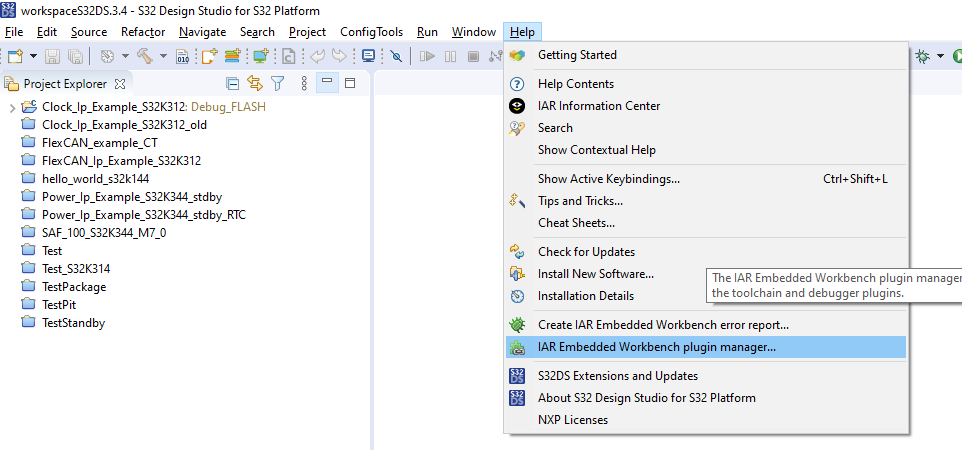Viewport: 962px width, 450px height.
Task: Collapse all in Project Explorer
Action: click(x=233, y=83)
